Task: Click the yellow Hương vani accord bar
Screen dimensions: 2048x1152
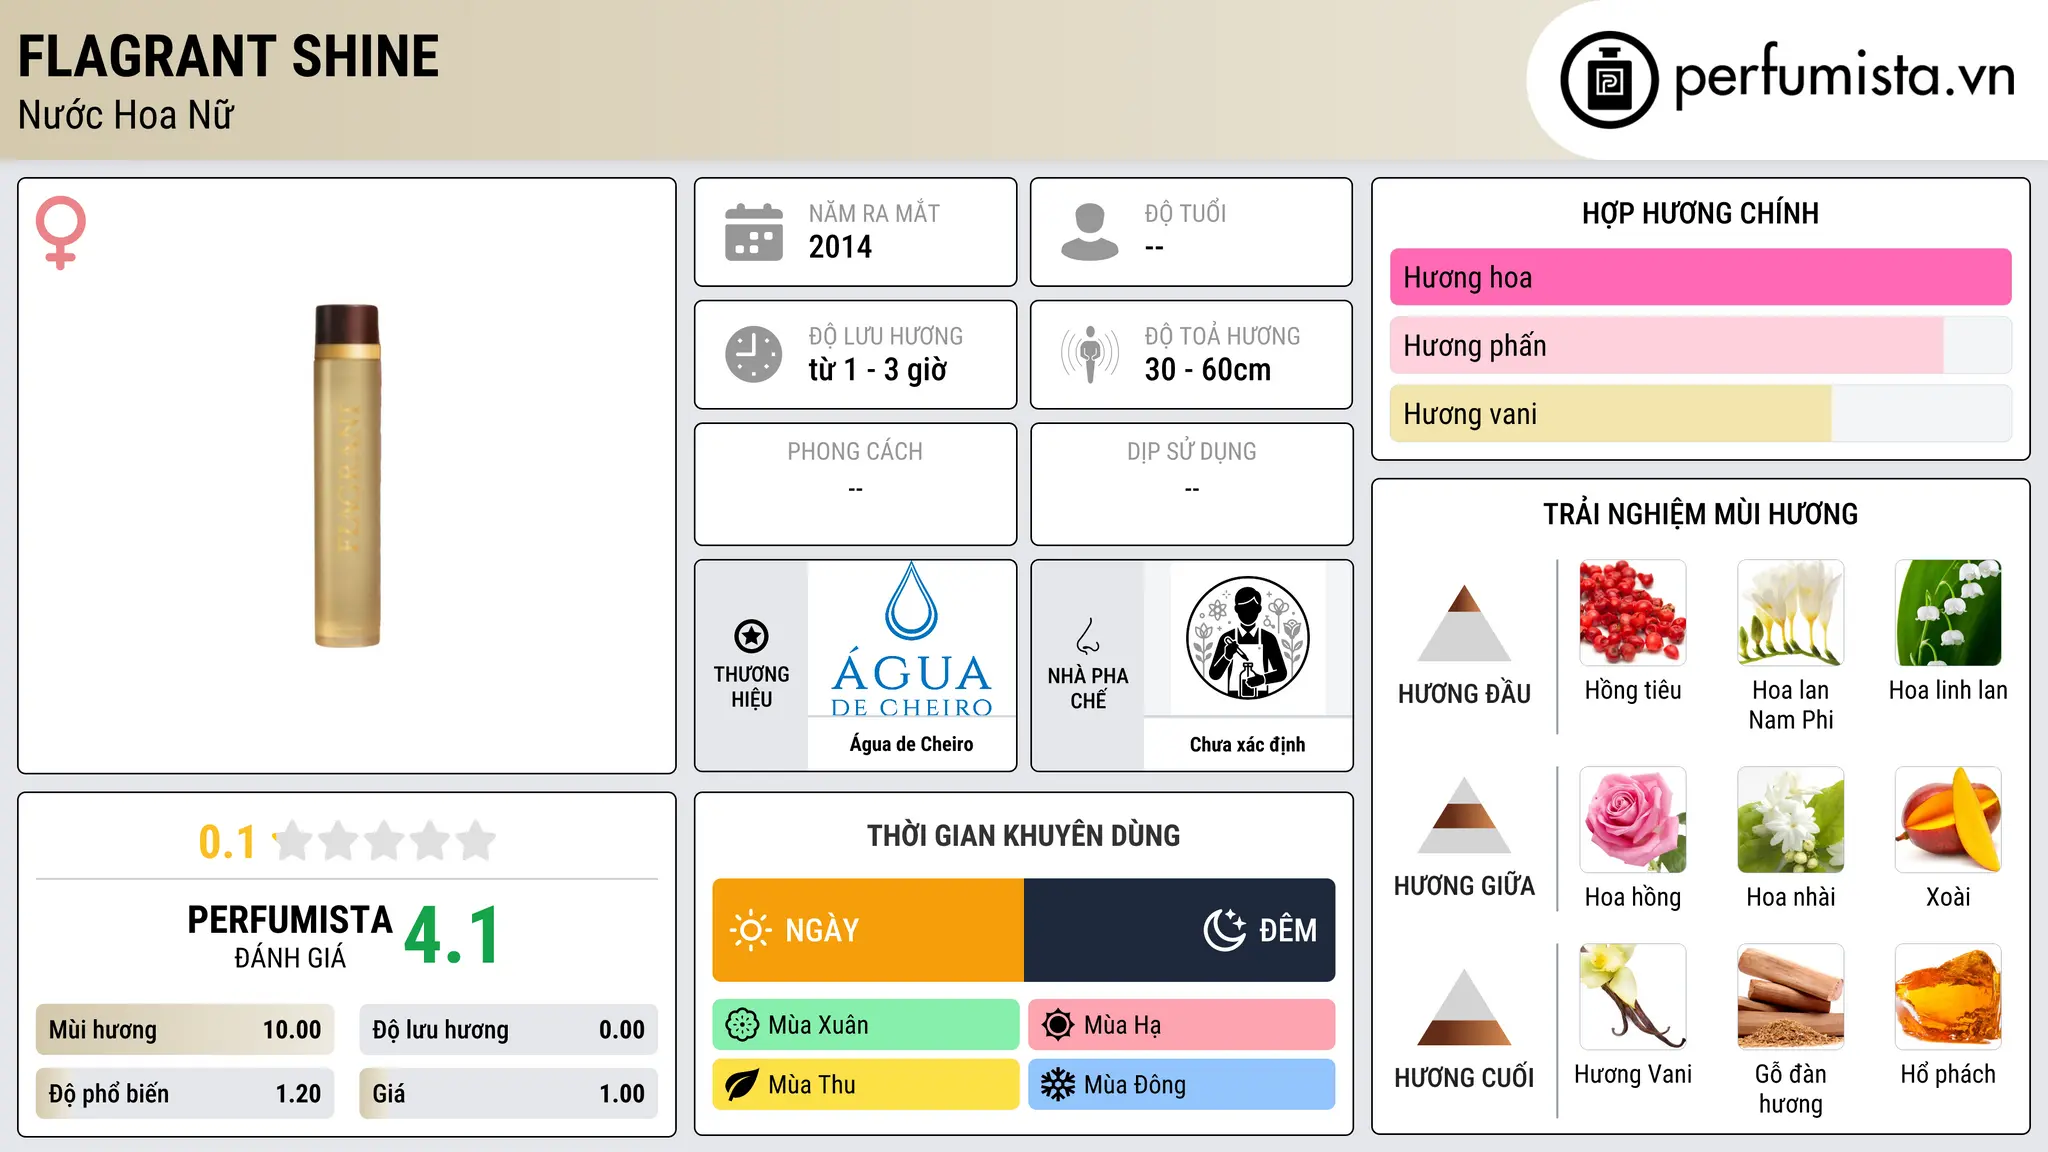Action: [x=1700, y=413]
